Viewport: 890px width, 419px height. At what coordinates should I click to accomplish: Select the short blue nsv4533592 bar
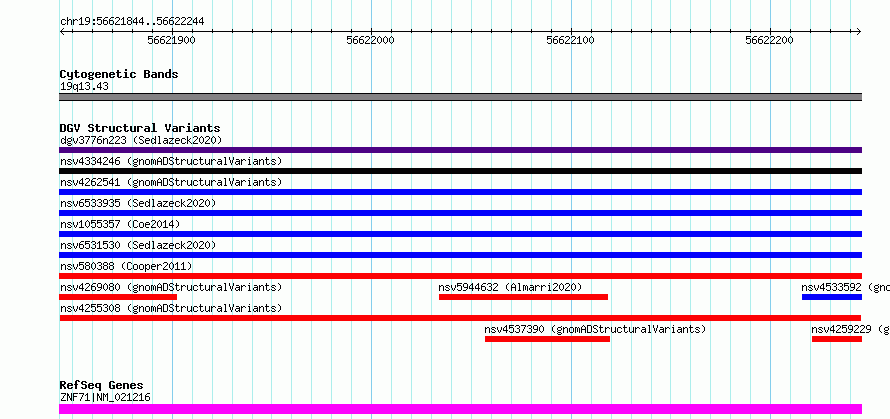[832, 297]
